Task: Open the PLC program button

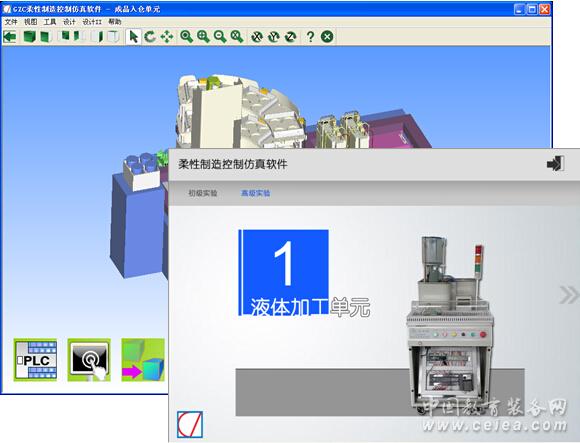Action: [36, 360]
